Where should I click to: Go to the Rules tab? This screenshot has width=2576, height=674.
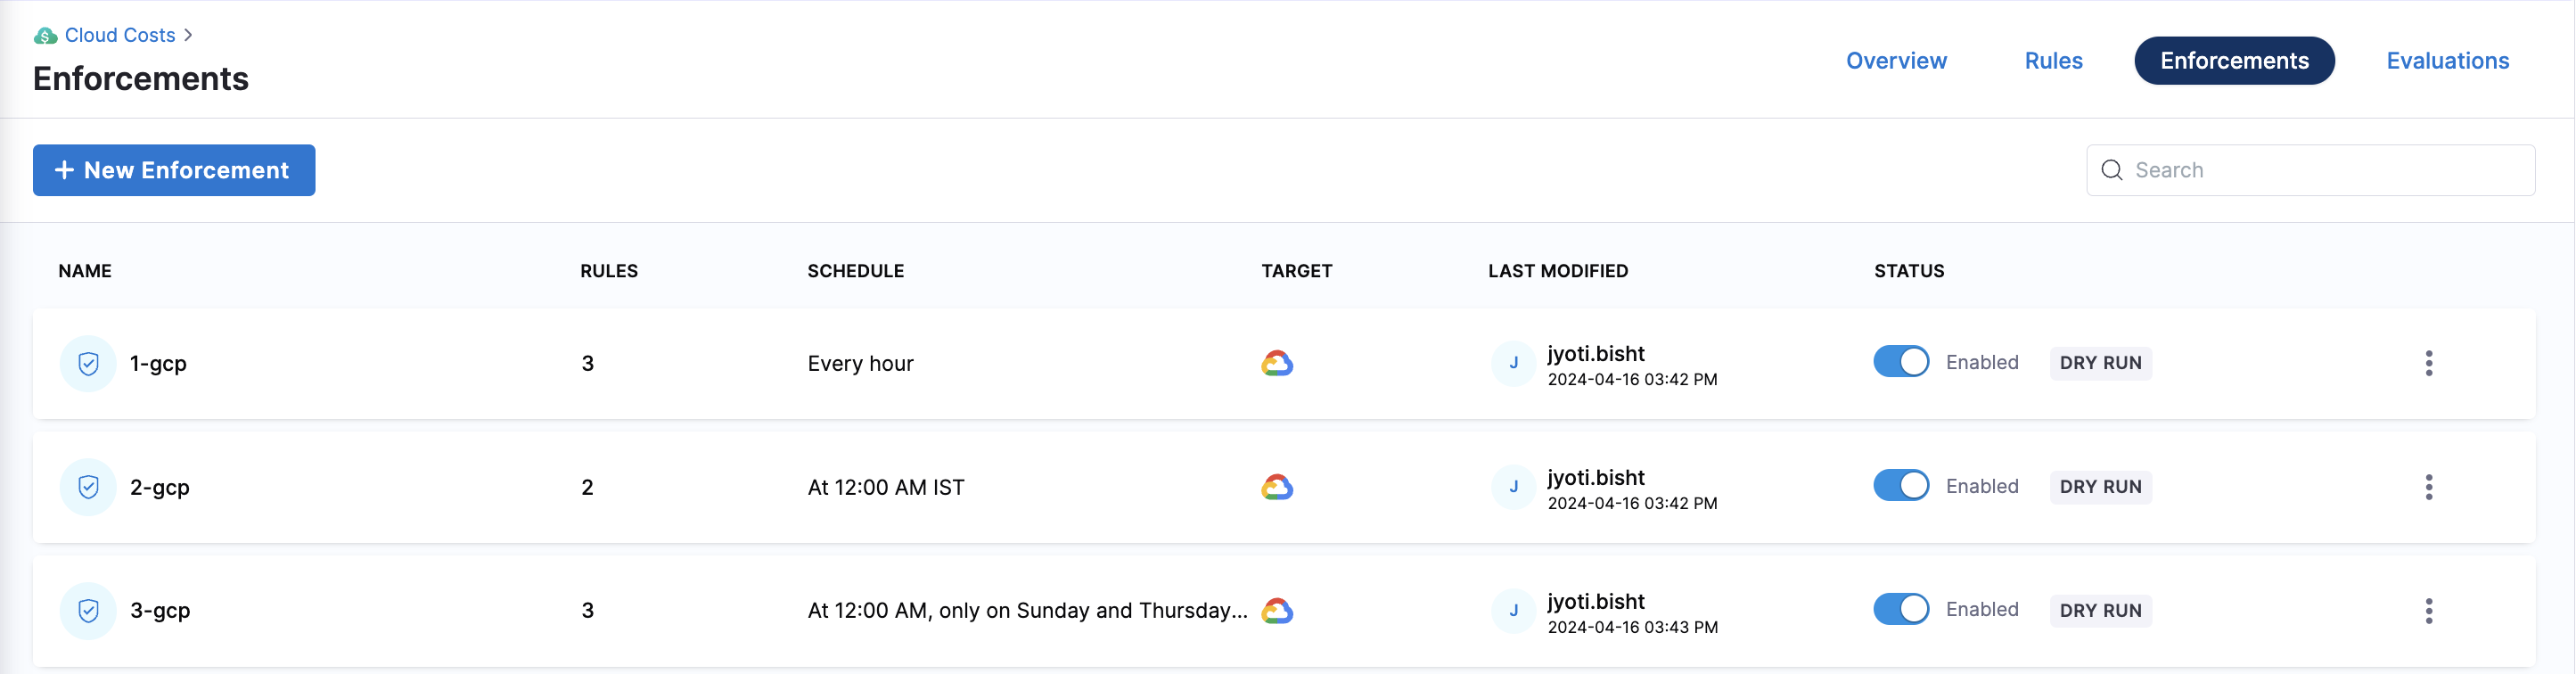(2053, 61)
